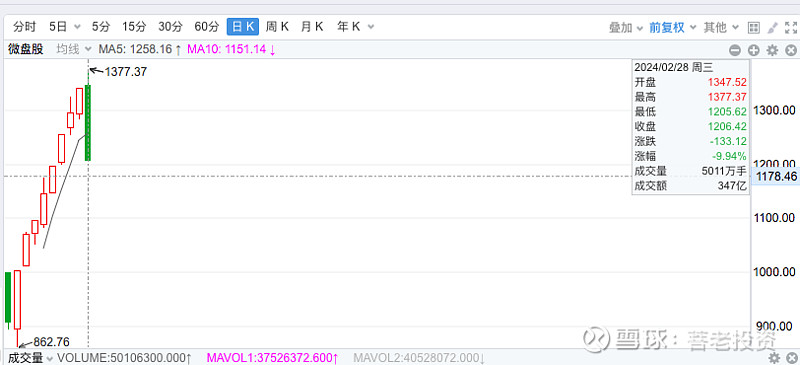800x365 pixels.
Task: Close the 成交量 volume panel
Action: click(792, 357)
